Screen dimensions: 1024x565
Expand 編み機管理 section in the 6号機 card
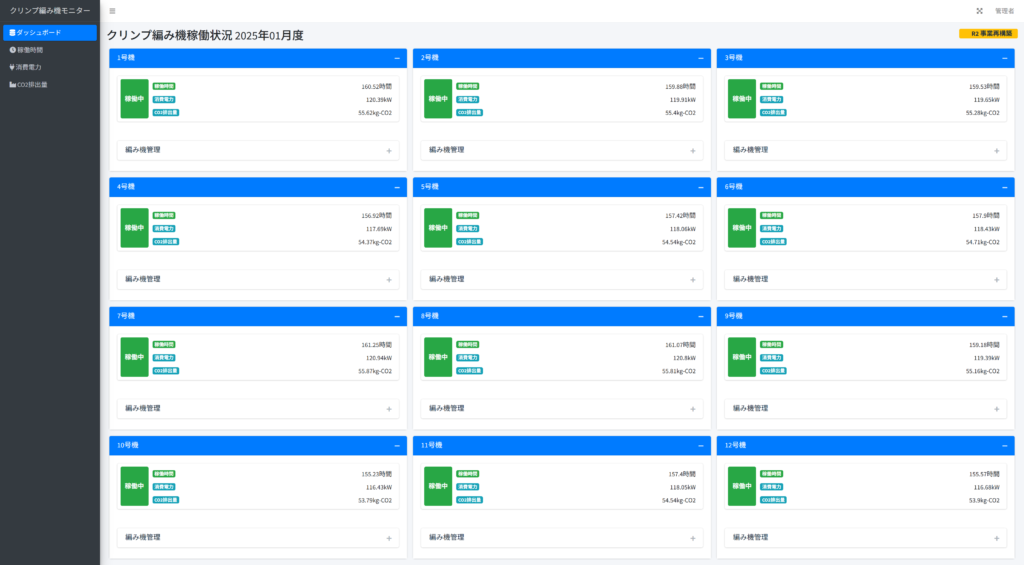[996, 280]
